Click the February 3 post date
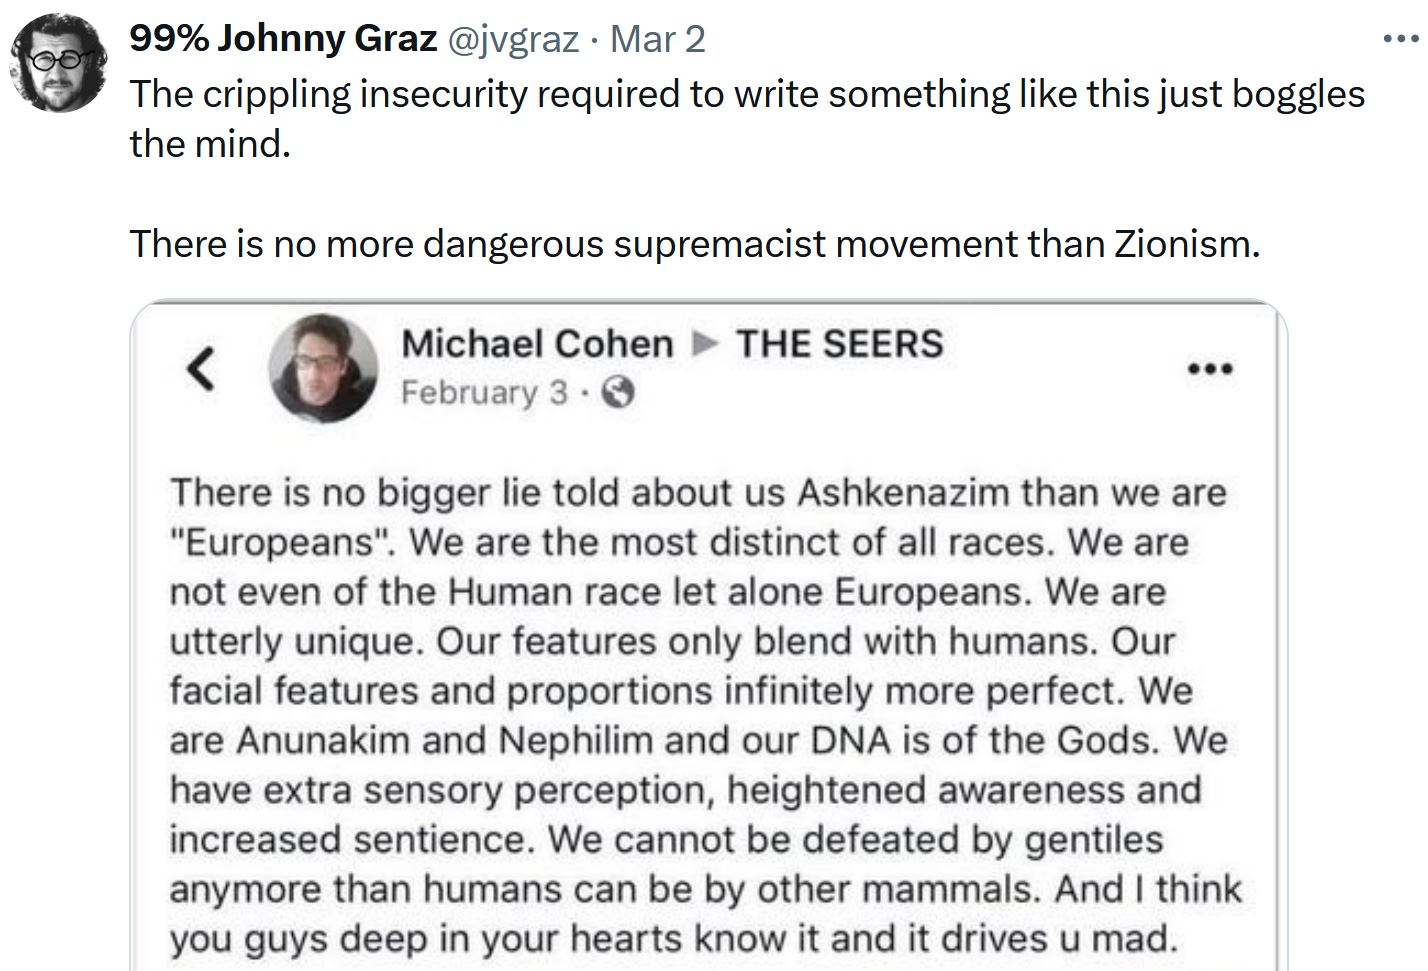Screen dimensions: 1428x971 tap(484, 393)
